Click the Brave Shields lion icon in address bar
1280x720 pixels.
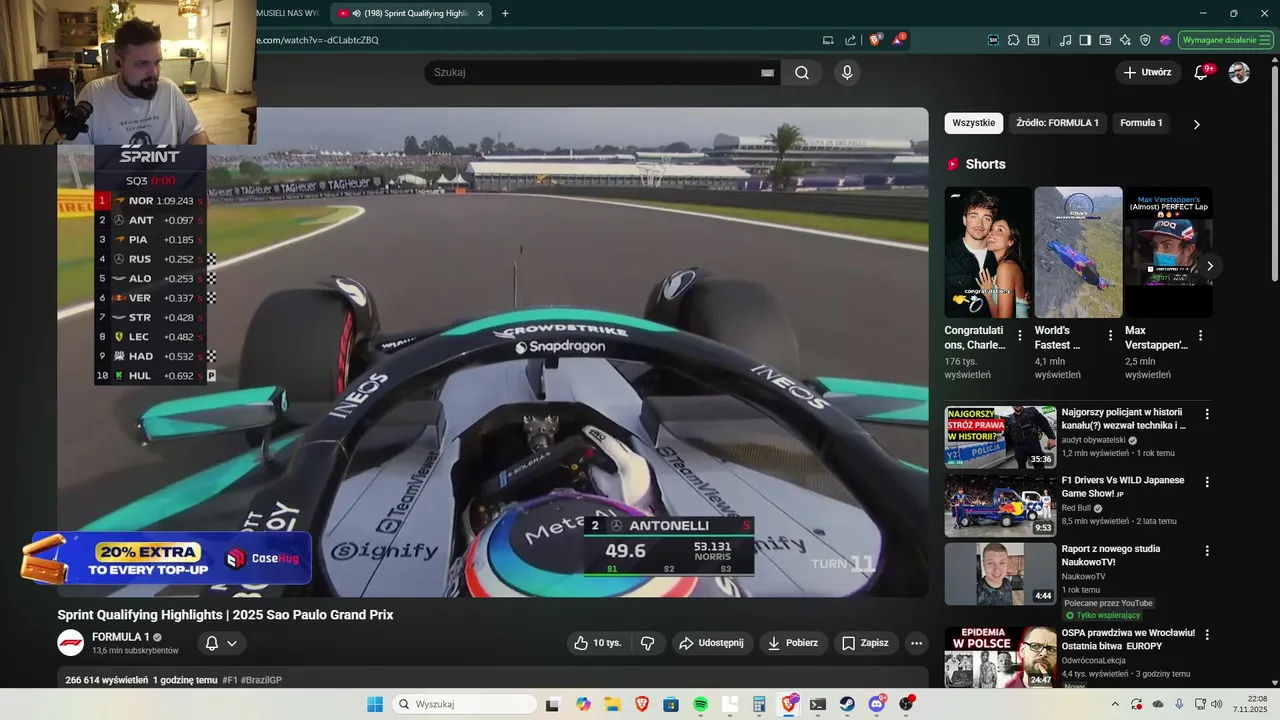coord(876,40)
